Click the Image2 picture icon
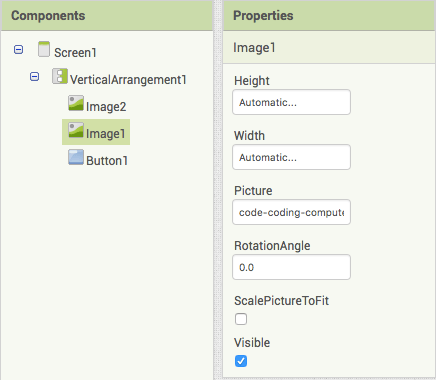This screenshot has height=380, width=436. (76, 103)
